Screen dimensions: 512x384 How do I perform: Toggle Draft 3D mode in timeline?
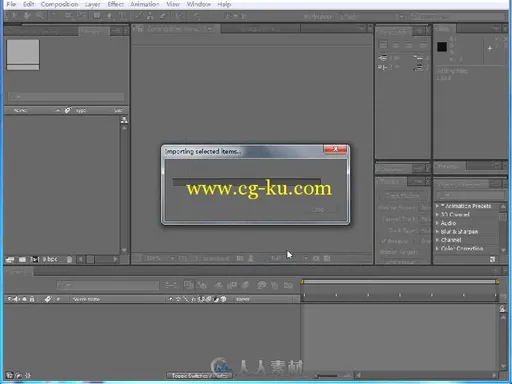pos(202,285)
